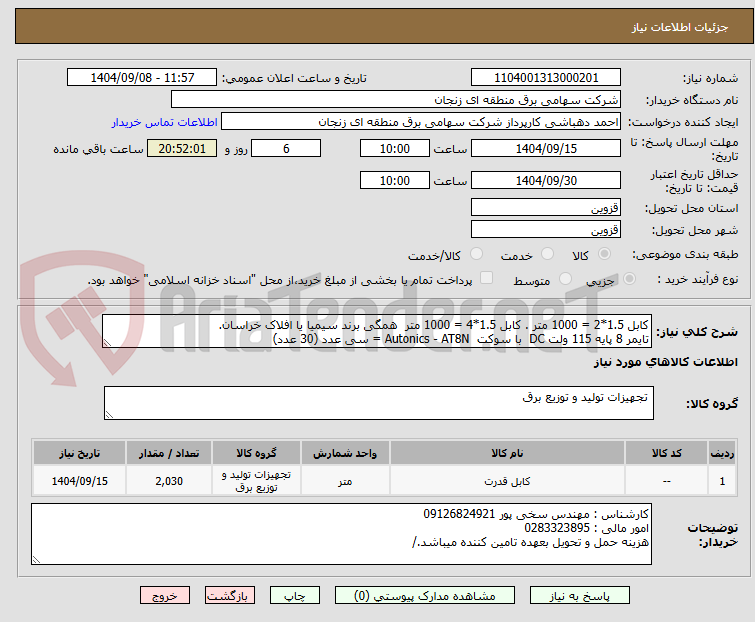Click the تعداد / مقدار column header
The image size is (755, 622).
(x=169, y=454)
